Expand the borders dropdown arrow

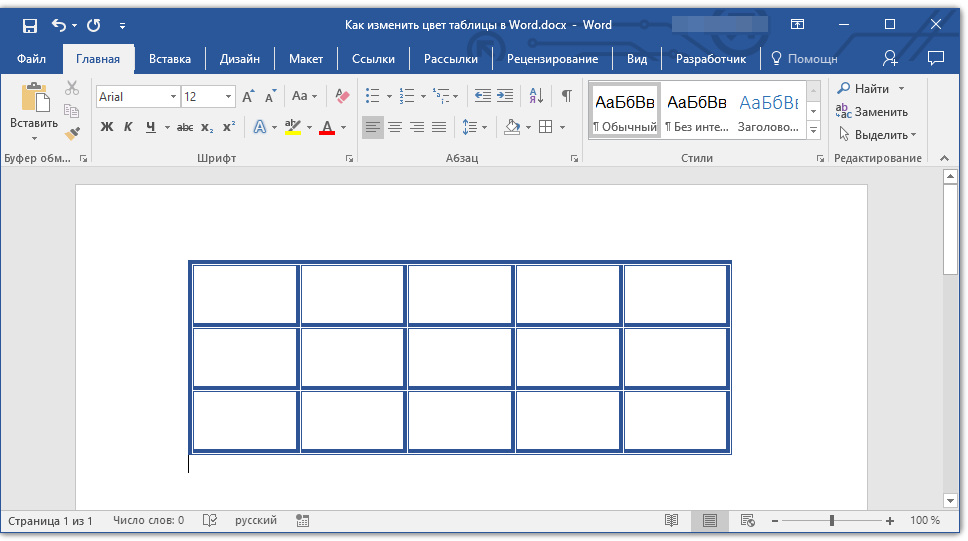pyautogui.click(x=562, y=127)
